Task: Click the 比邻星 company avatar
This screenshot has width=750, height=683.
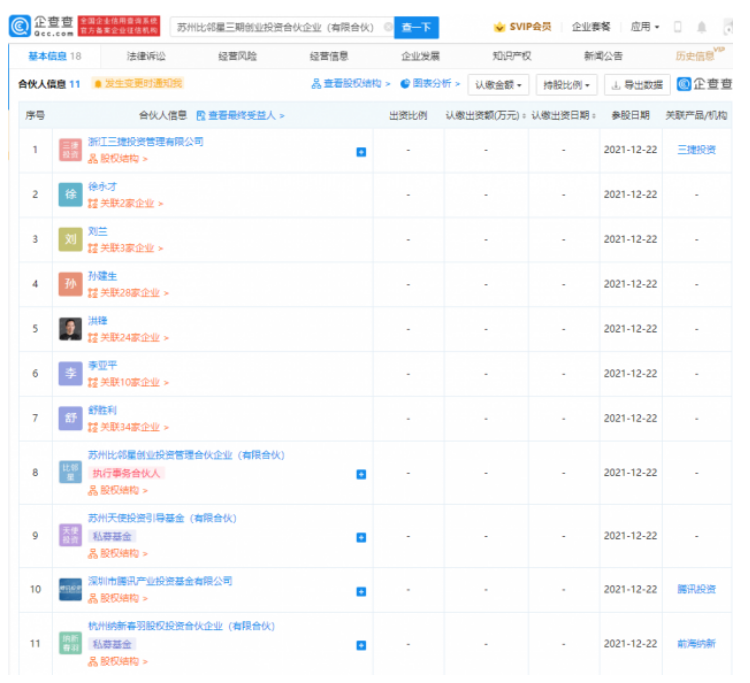Action: (70, 473)
